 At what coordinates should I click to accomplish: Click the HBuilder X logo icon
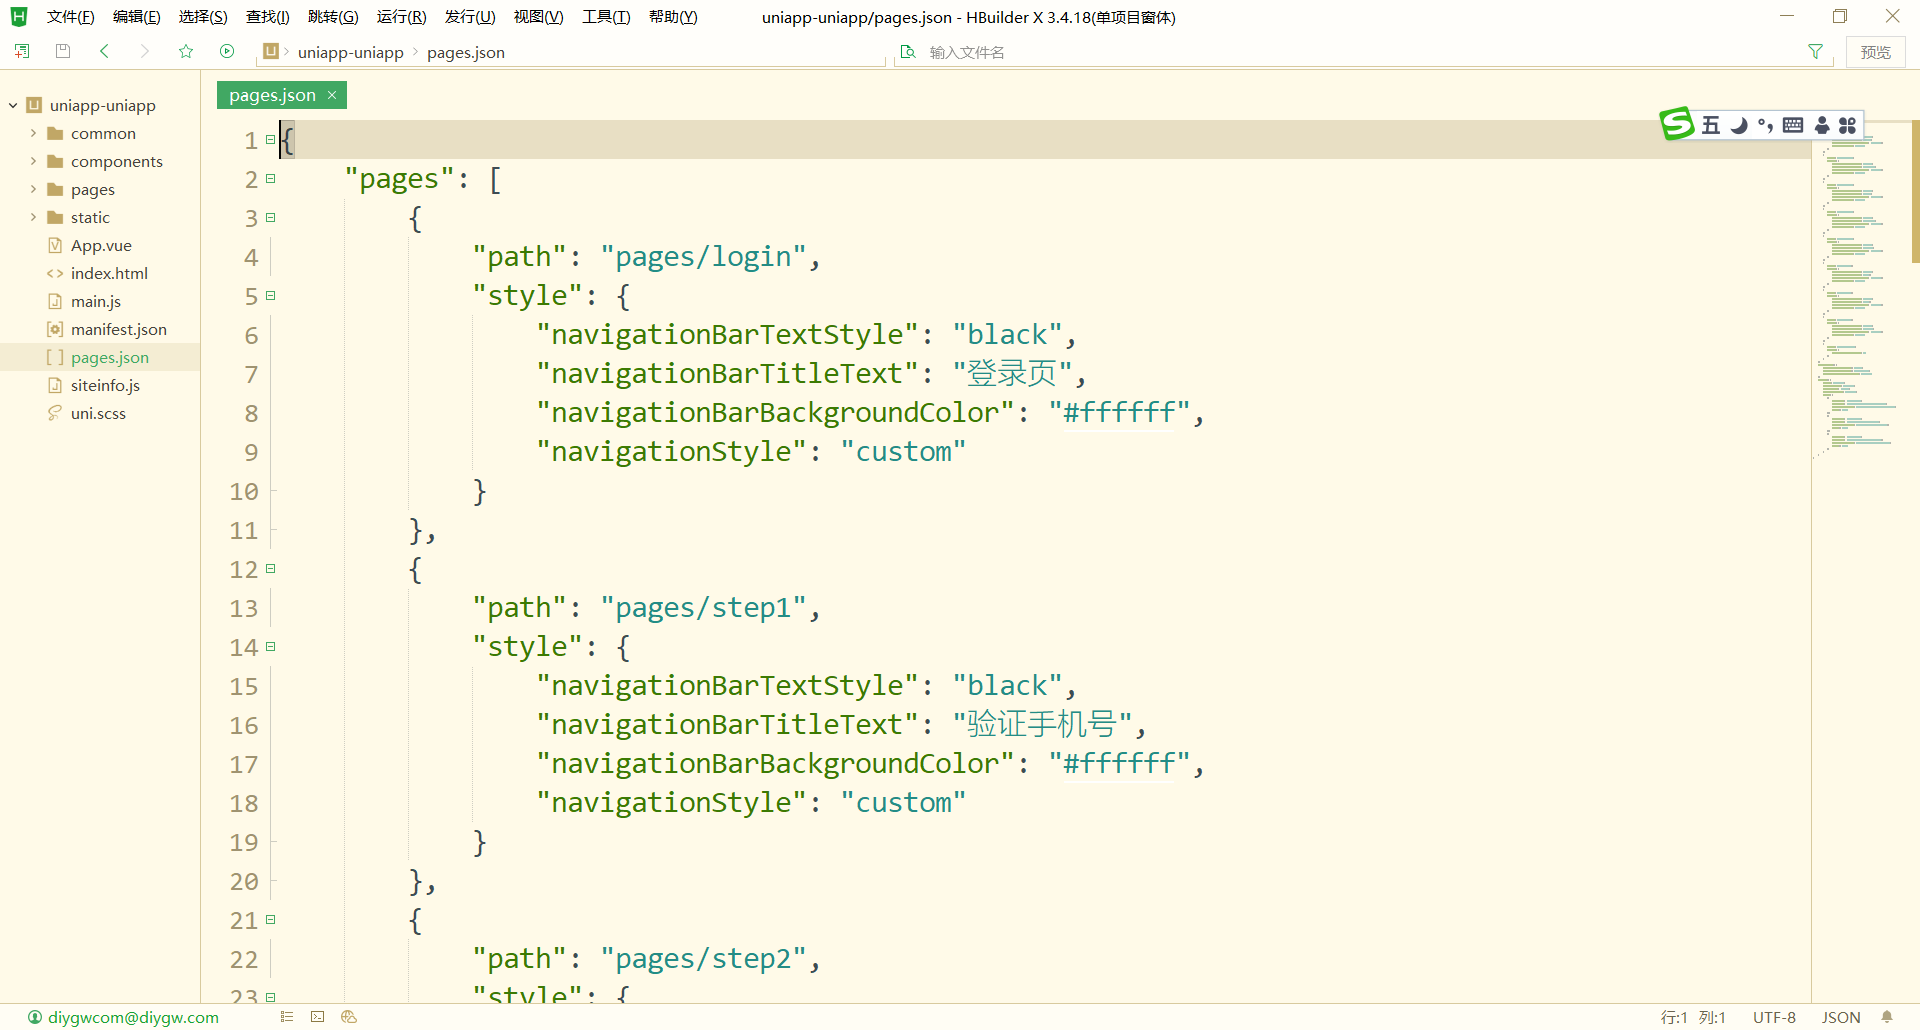tap(19, 17)
